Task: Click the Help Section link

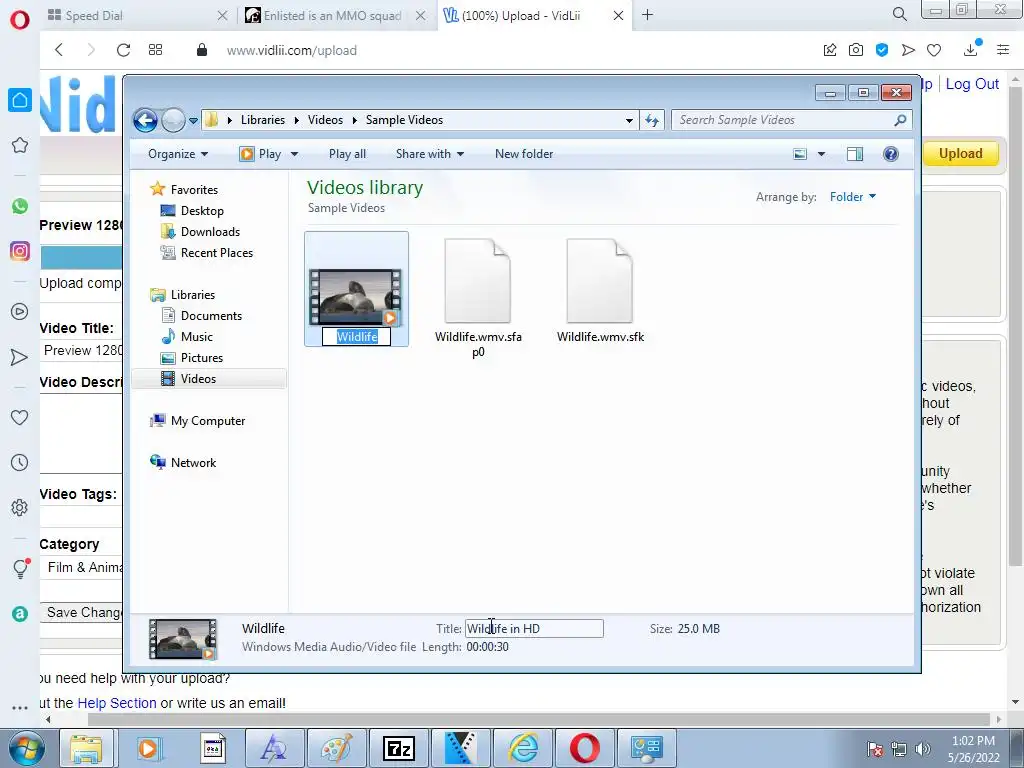Action: (117, 703)
